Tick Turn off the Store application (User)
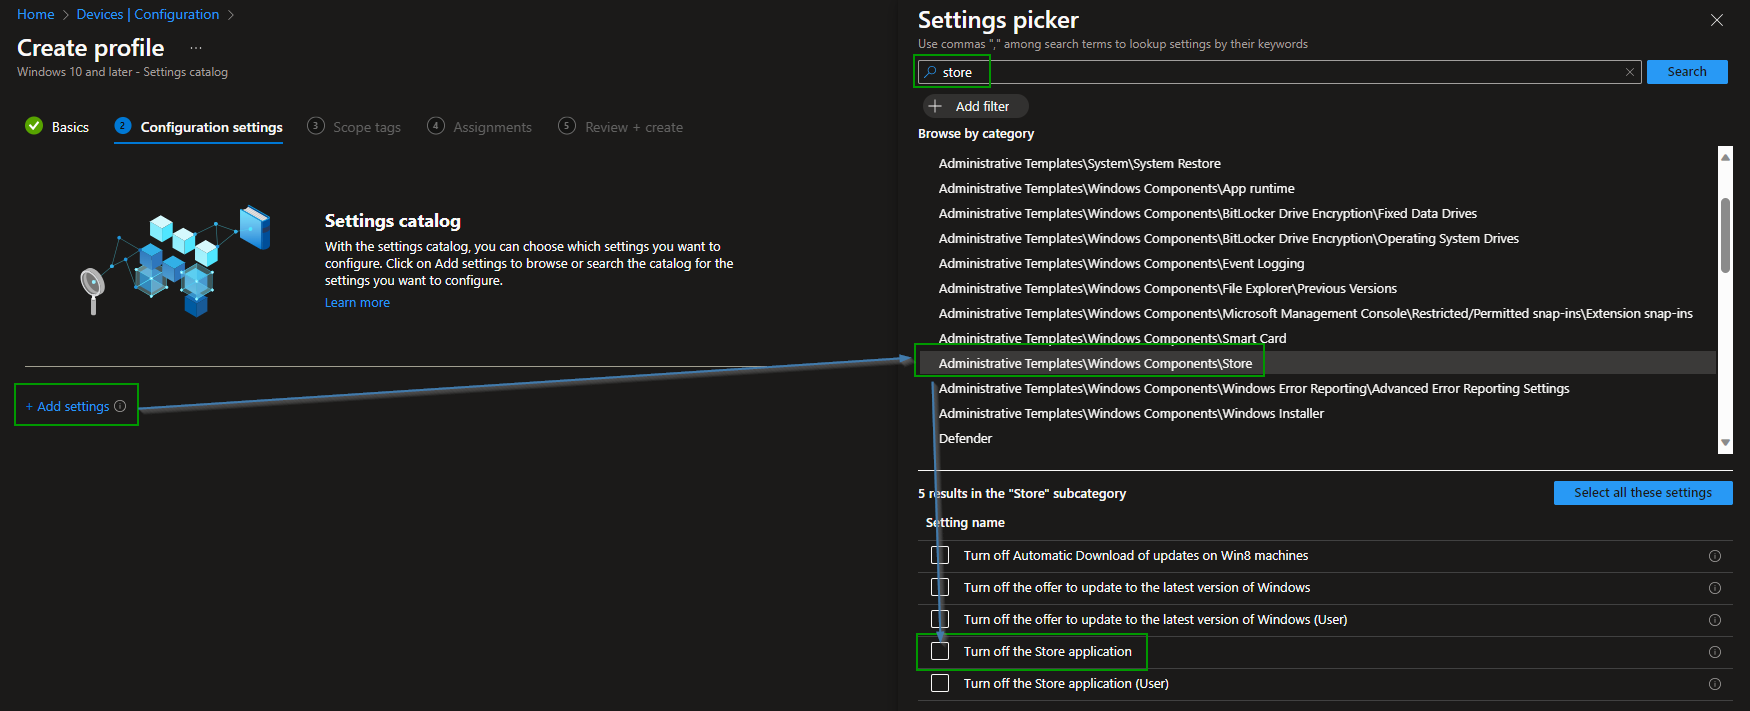1750x711 pixels. tap(940, 683)
